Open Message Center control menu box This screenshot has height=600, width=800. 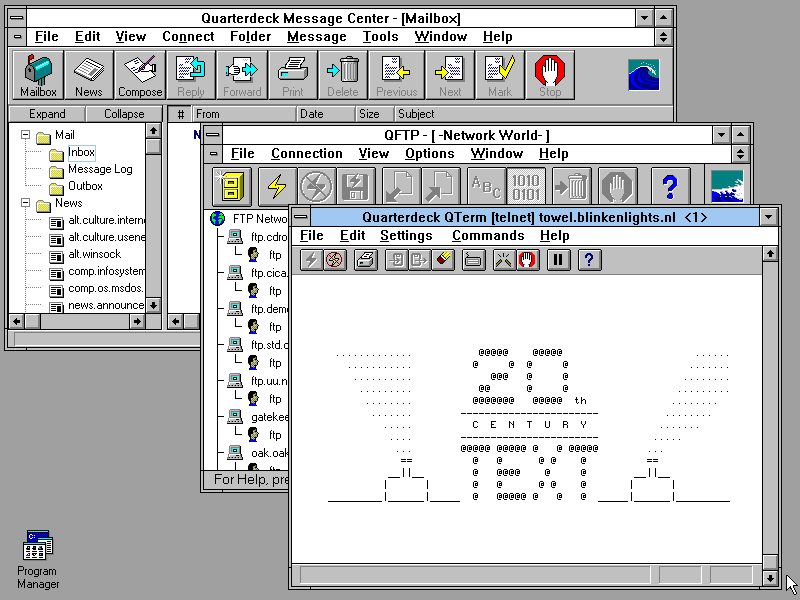pyautogui.click(x=17, y=18)
